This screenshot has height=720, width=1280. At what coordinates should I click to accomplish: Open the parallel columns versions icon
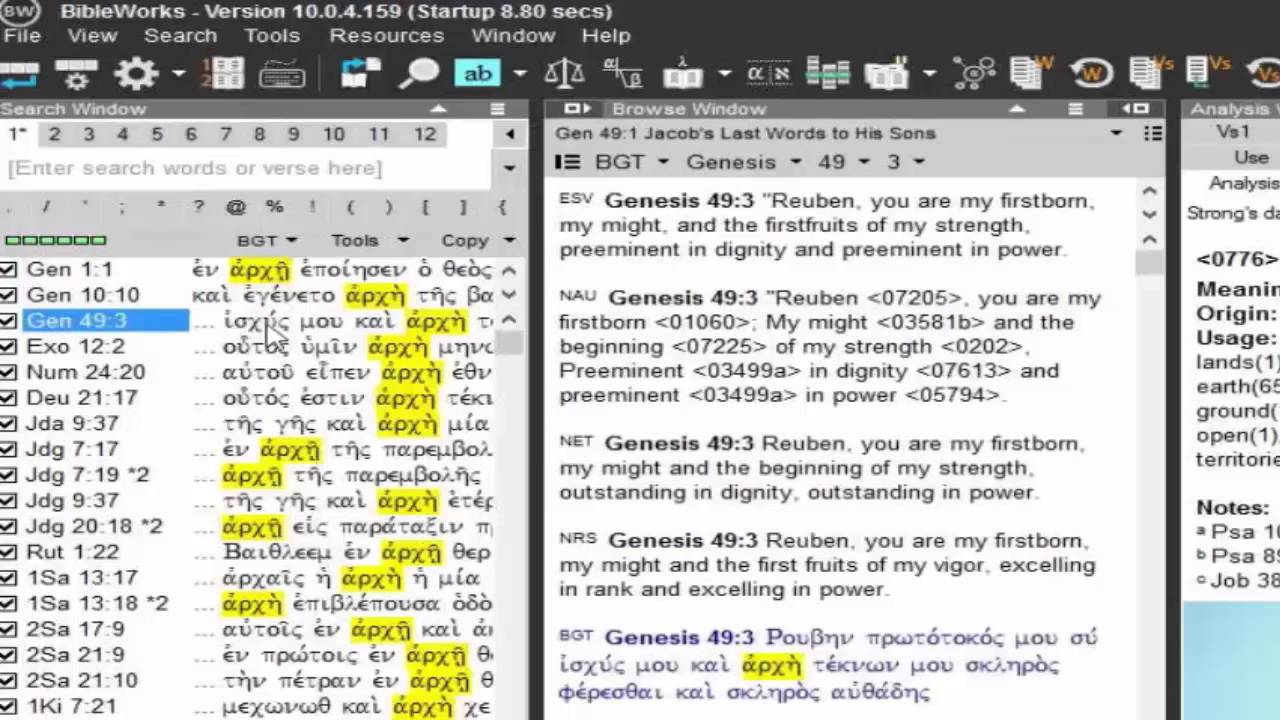coord(827,73)
